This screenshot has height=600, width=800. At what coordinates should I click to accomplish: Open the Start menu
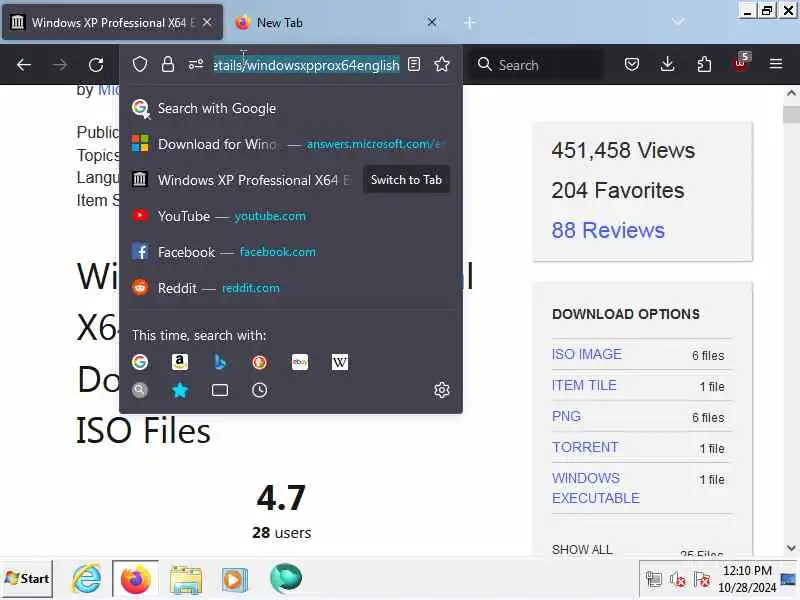click(x=27, y=579)
